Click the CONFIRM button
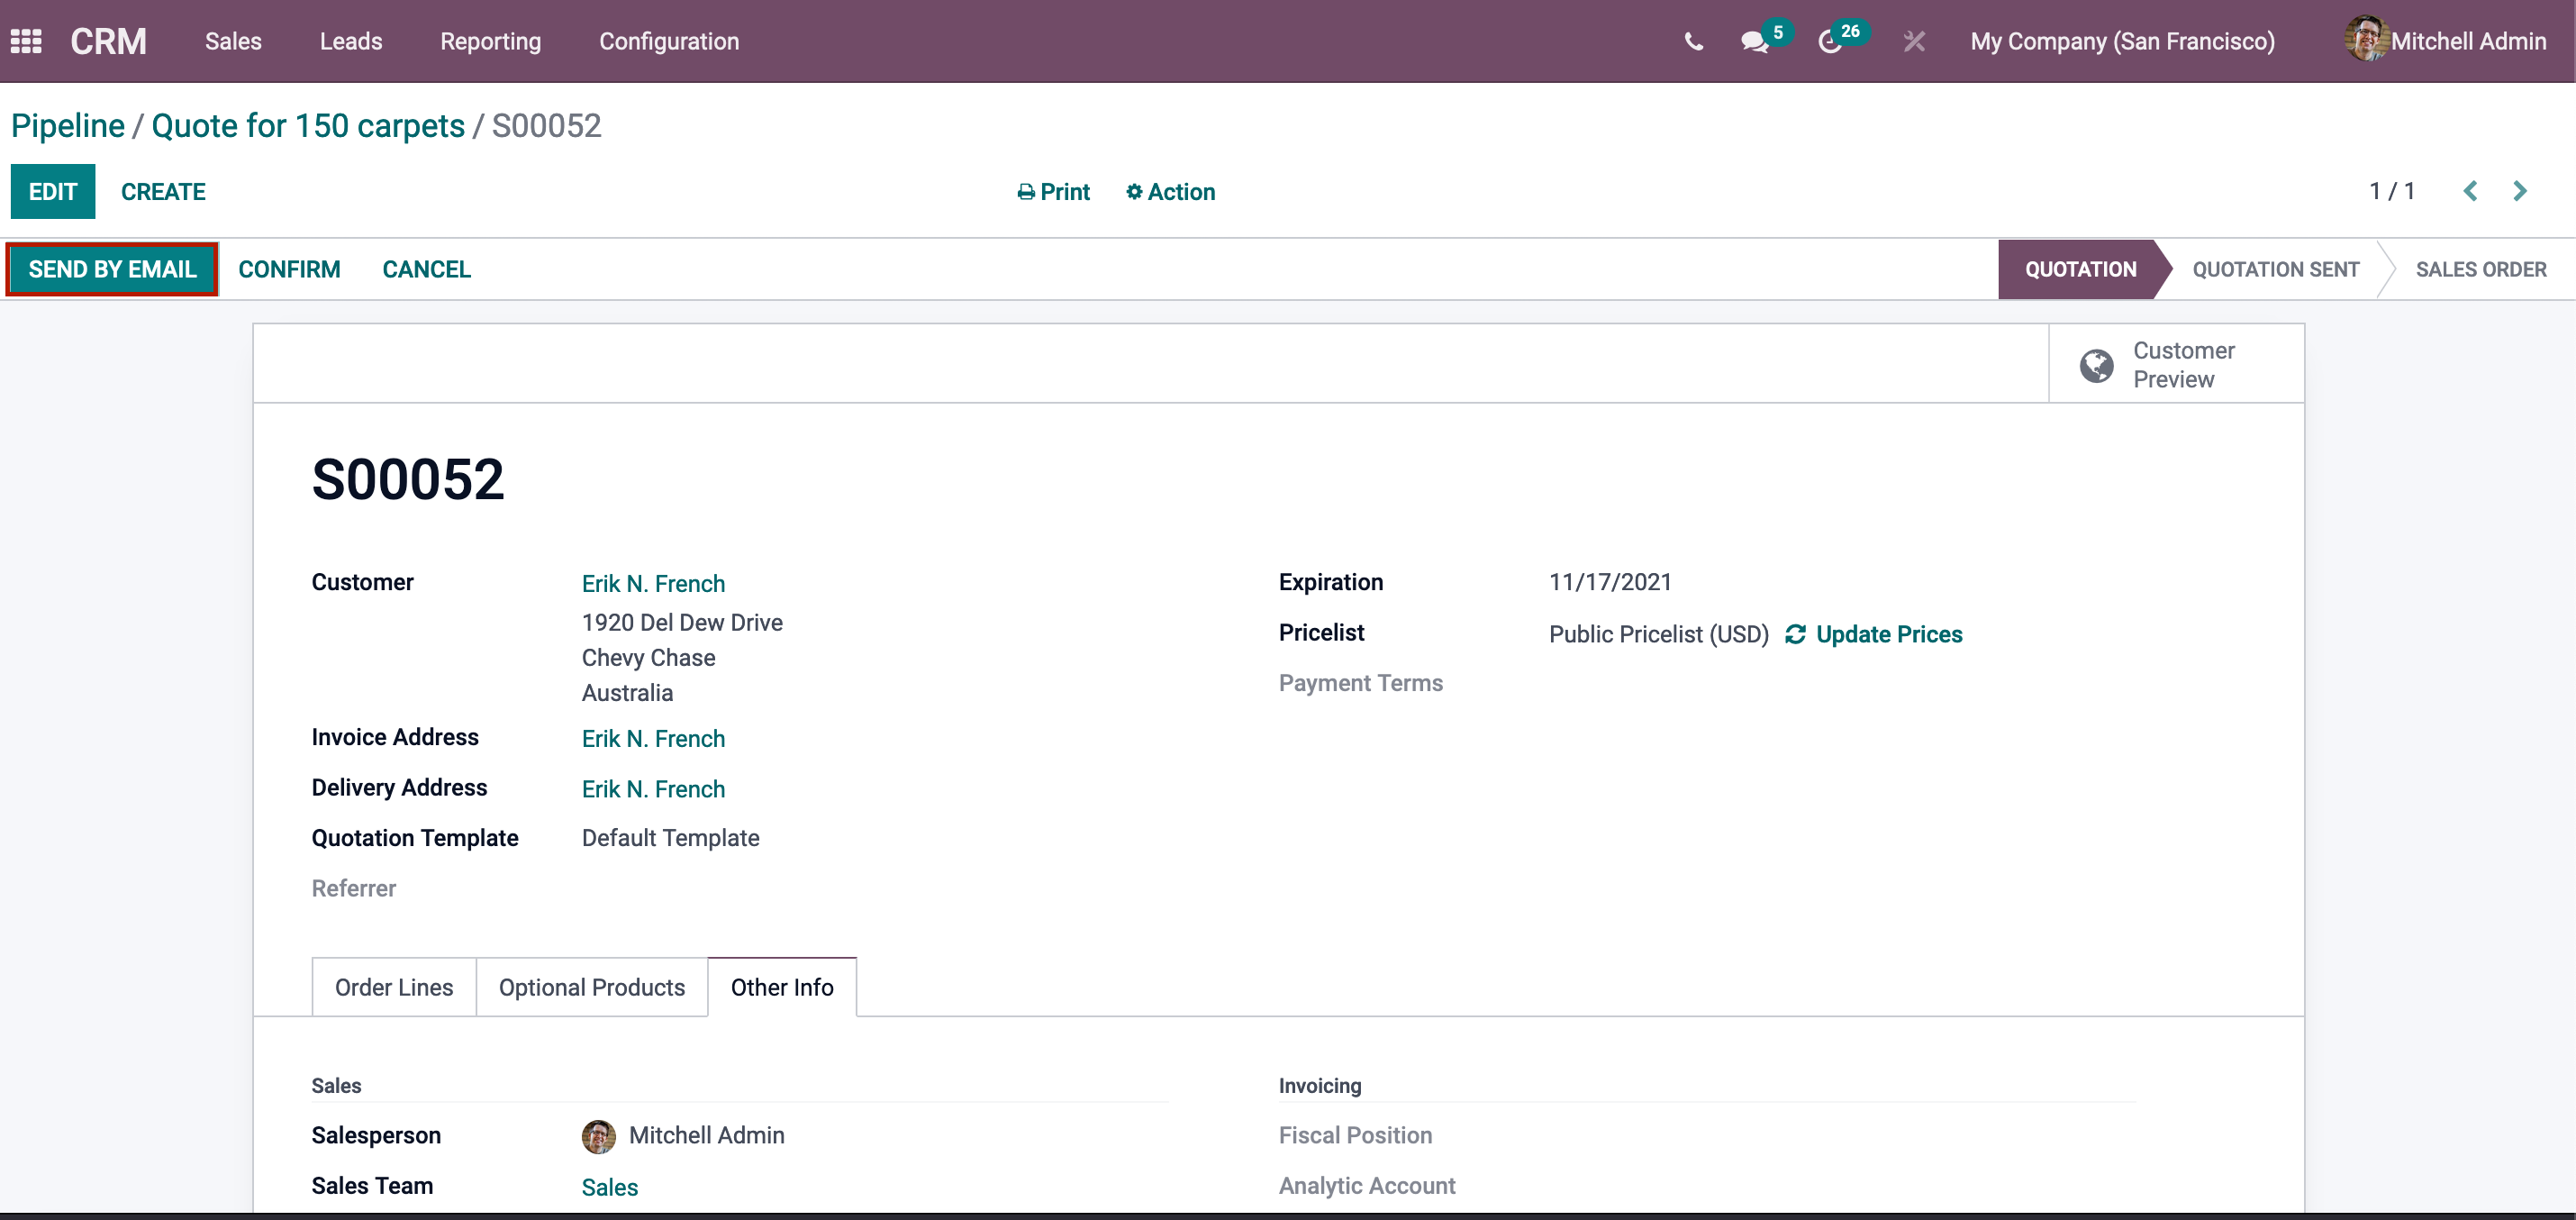This screenshot has height=1220, width=2576. tap(289, 269)
